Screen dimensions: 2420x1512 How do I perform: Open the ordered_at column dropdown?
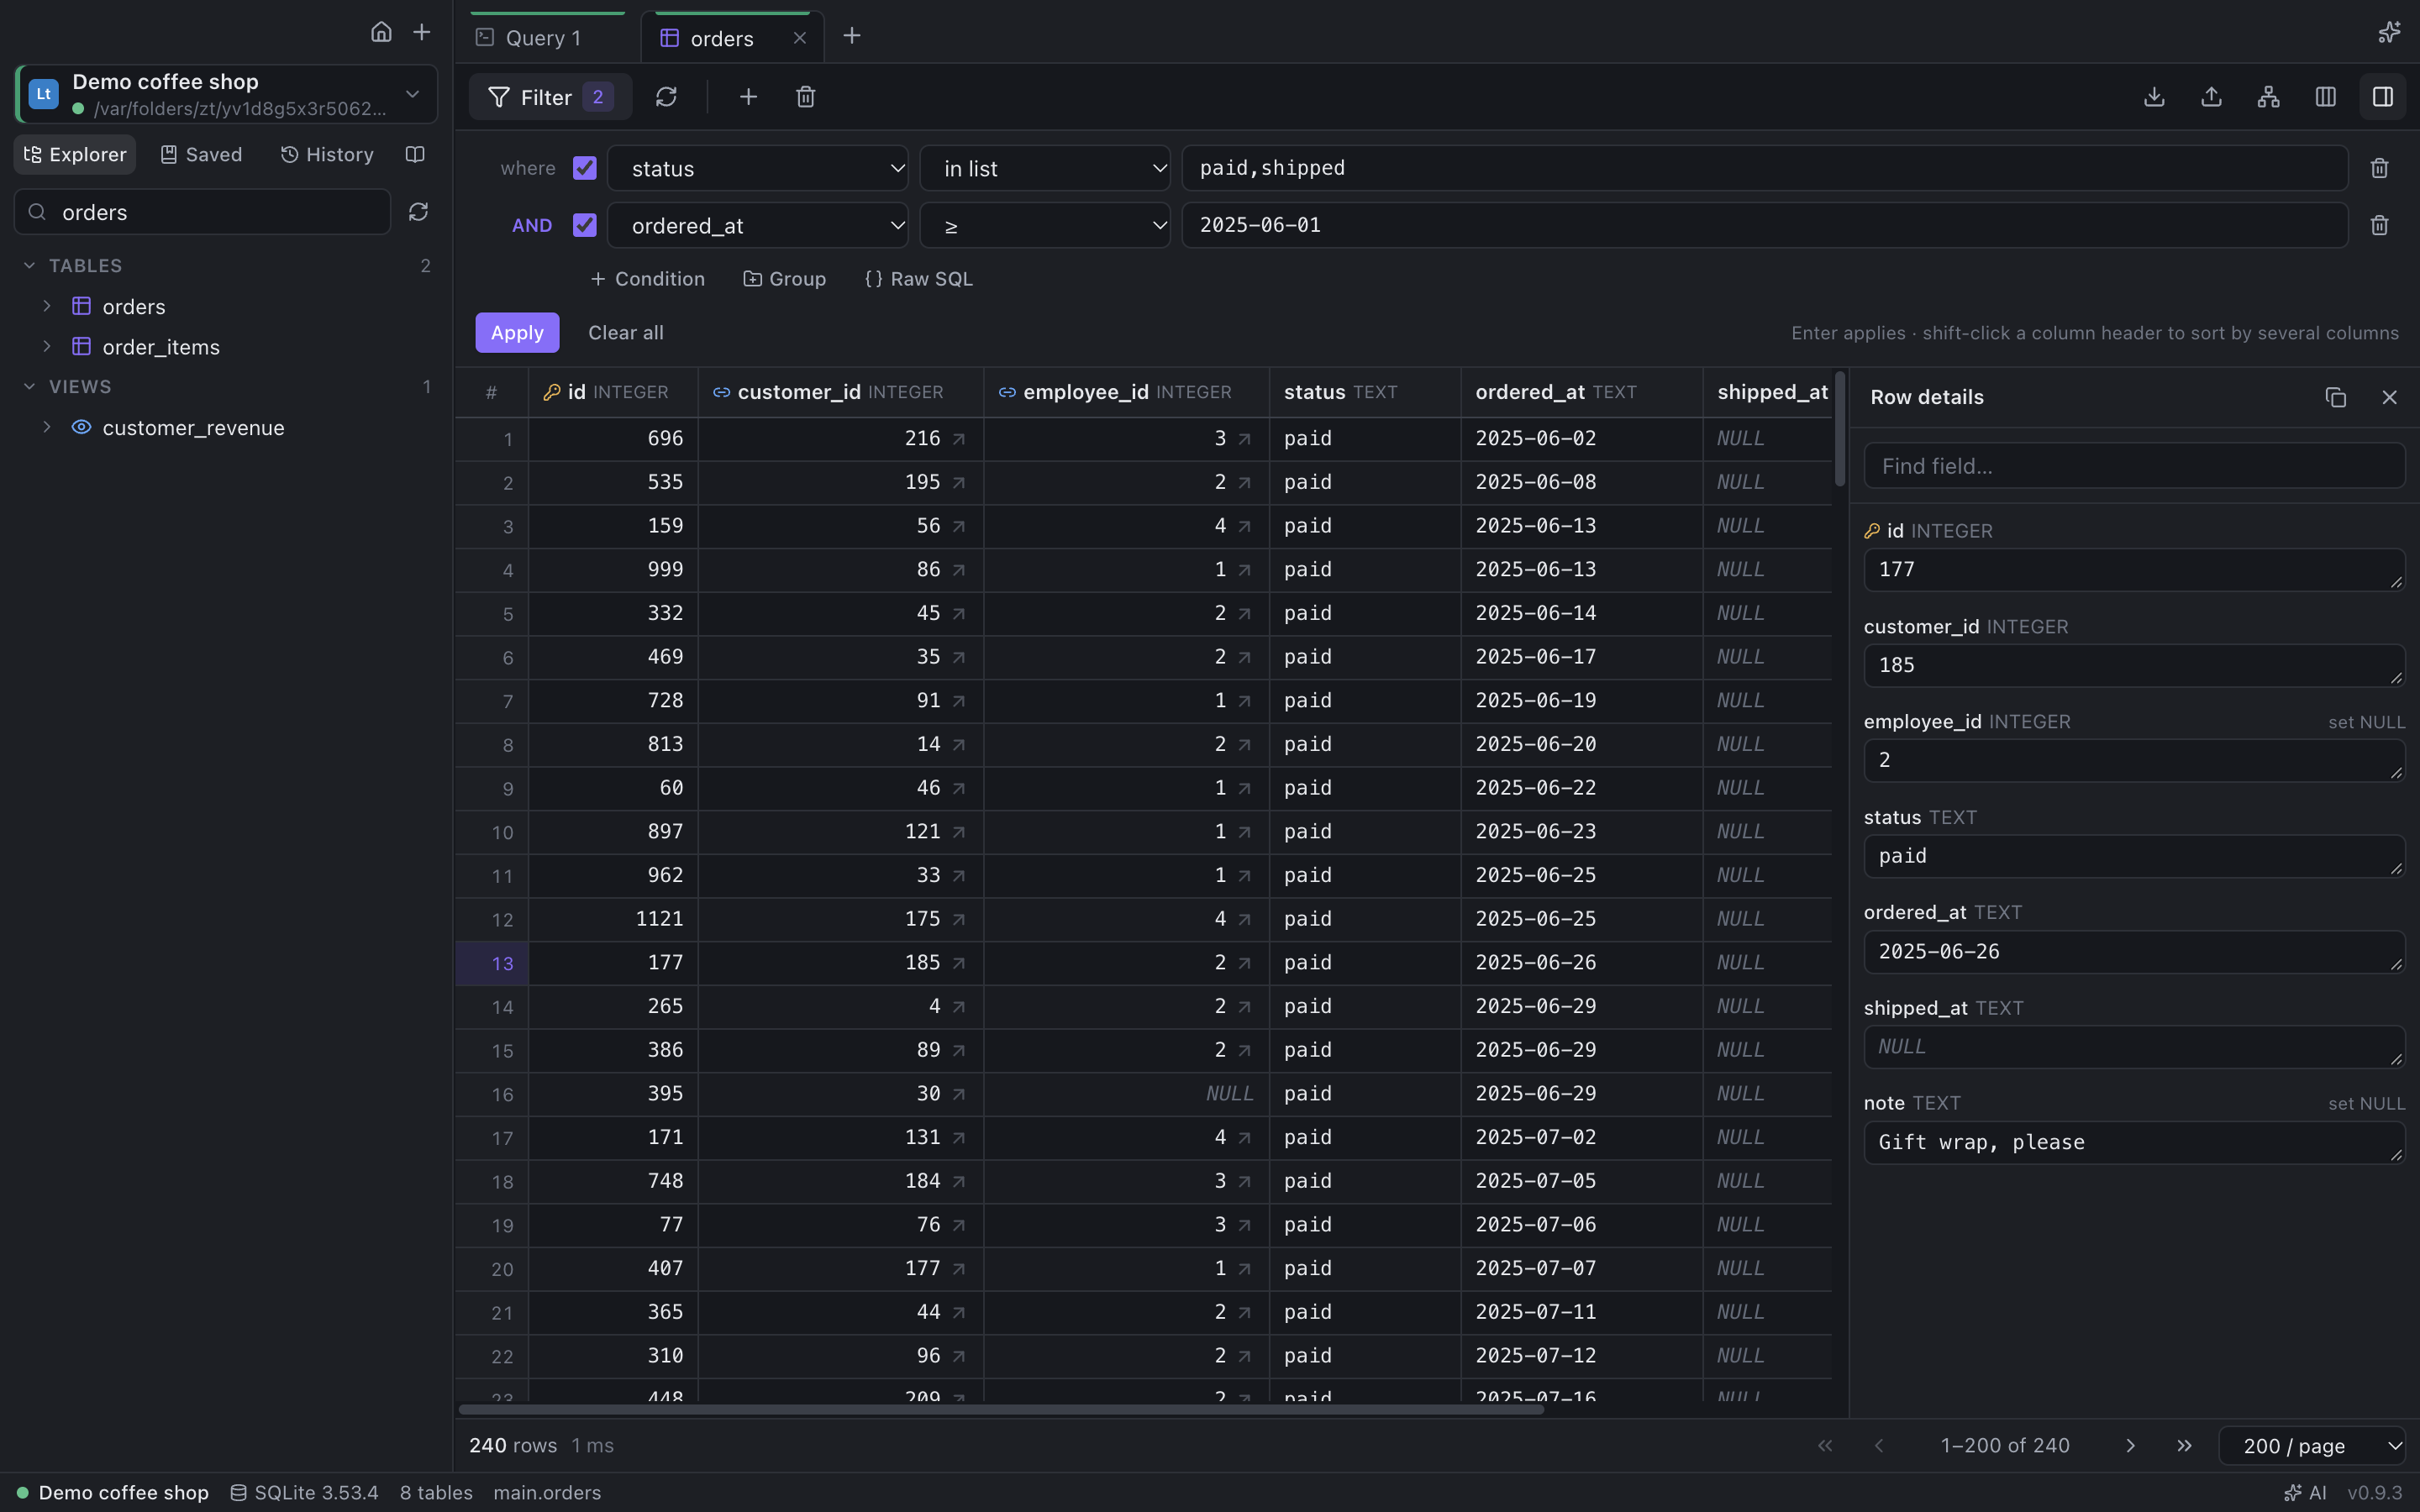point(757,225)
